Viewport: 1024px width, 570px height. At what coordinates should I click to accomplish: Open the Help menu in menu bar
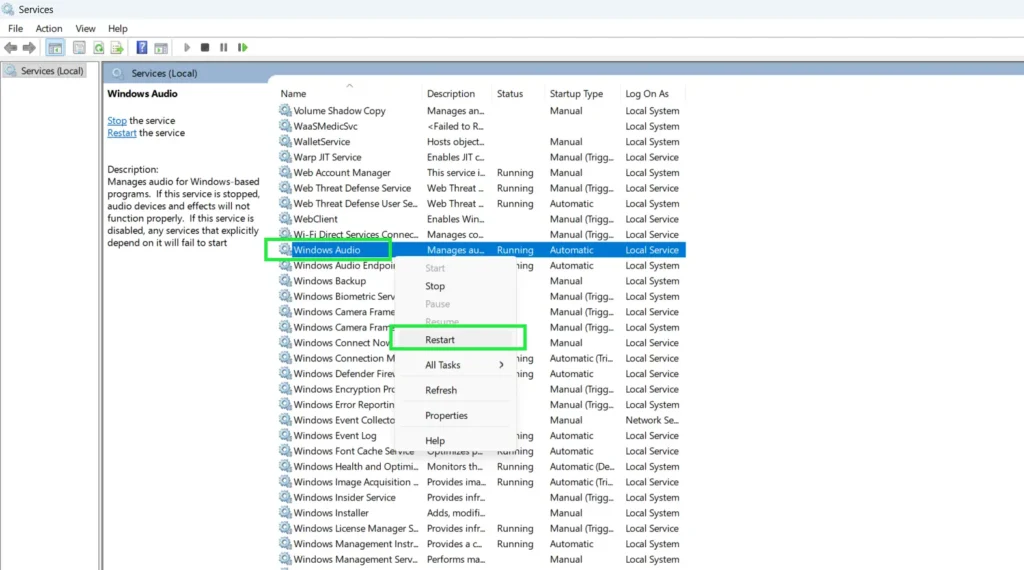click(118, 29)
